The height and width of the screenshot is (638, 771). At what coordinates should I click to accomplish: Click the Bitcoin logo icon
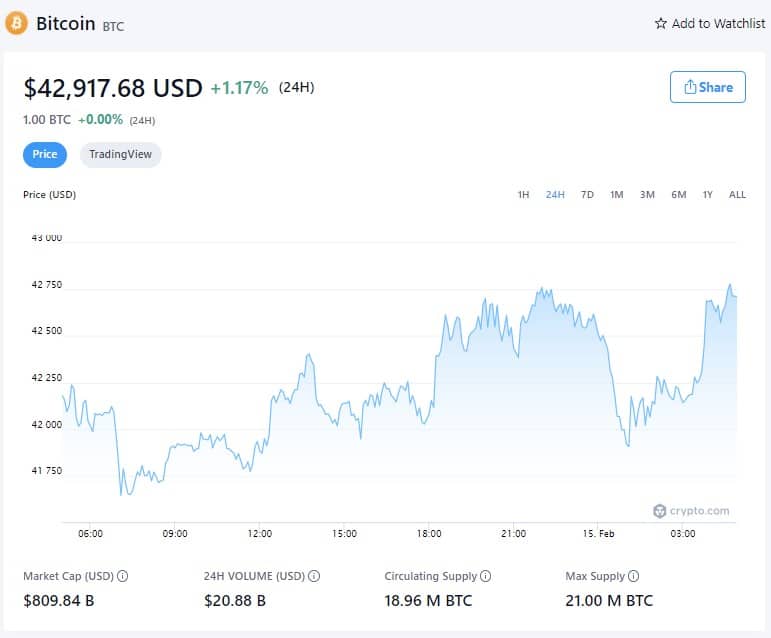[x=17, y=23]
